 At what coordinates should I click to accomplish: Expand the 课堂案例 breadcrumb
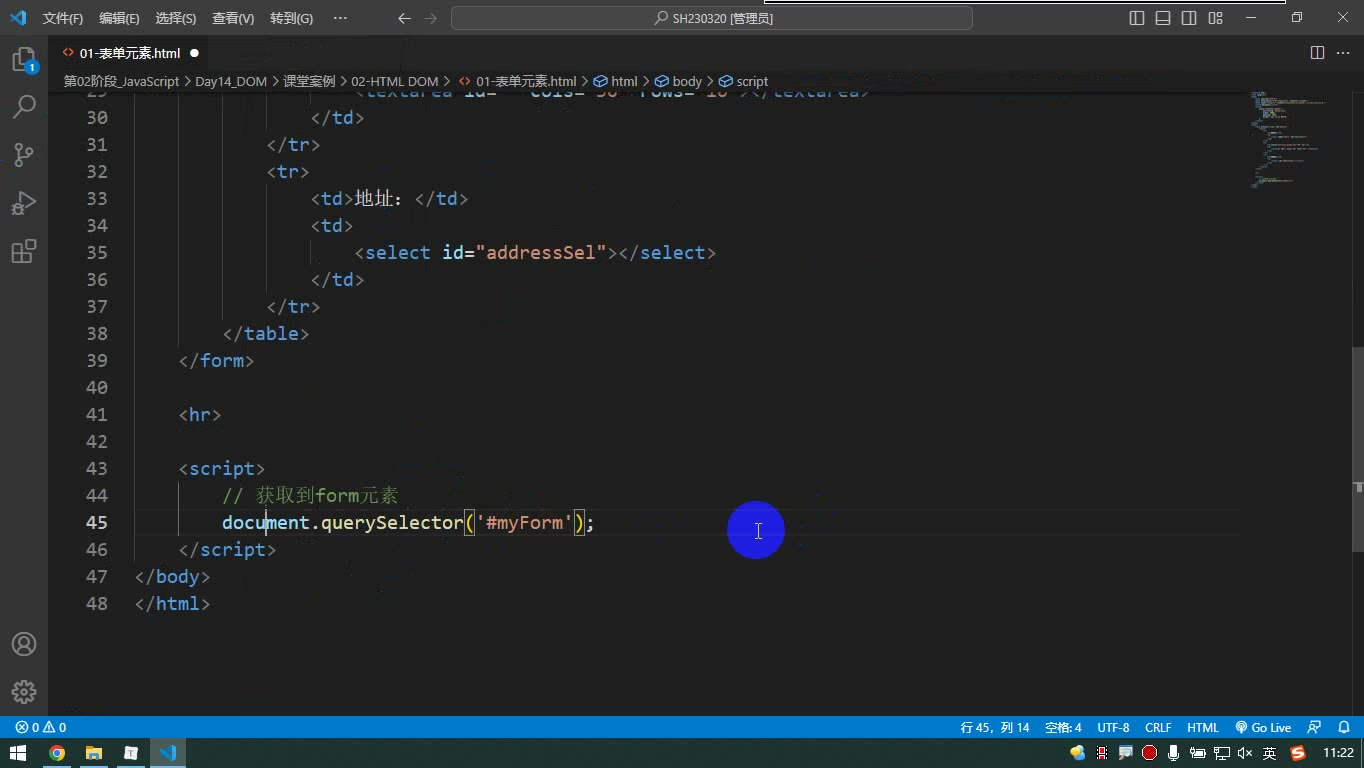309,82
